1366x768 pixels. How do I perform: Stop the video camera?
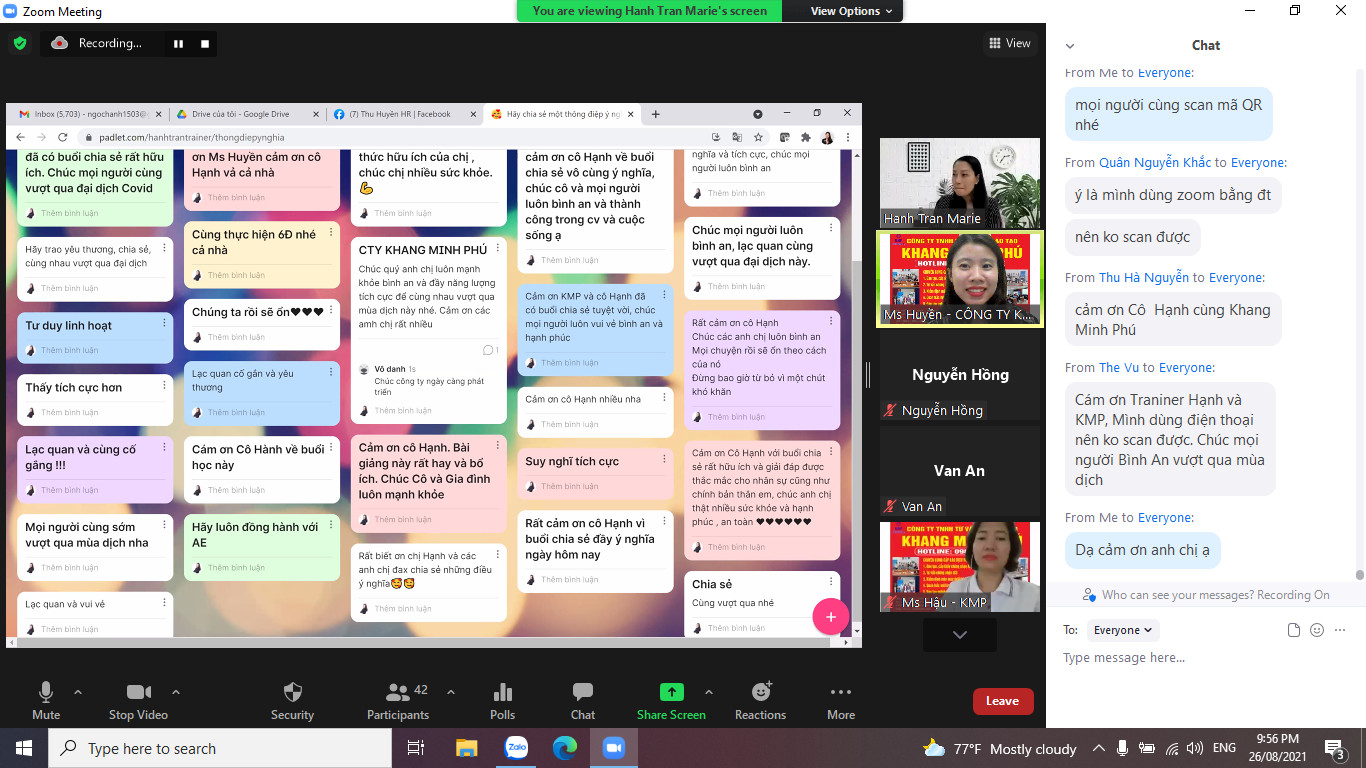pyautogui.click(x=139, y=693)
